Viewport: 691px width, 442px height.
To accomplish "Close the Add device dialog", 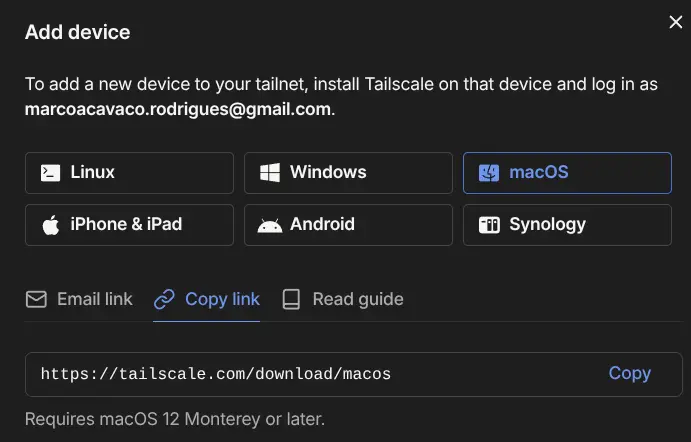I will point(676,22).
